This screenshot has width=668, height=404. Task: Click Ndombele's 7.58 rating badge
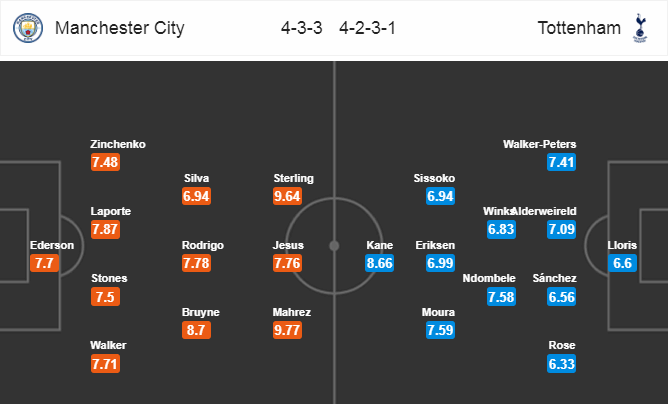(501, 297)
